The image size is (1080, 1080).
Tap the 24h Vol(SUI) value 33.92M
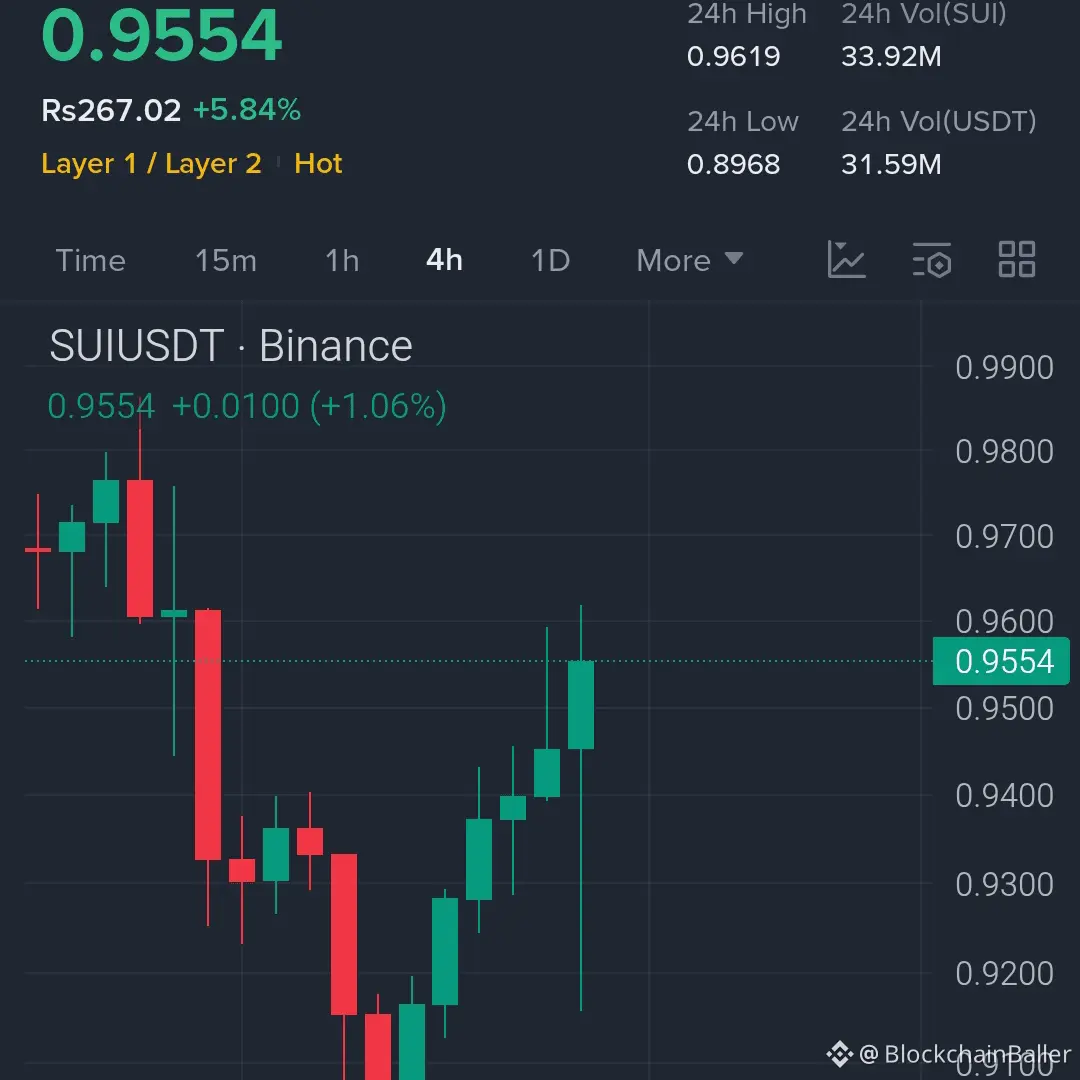(x=891, y=56)
